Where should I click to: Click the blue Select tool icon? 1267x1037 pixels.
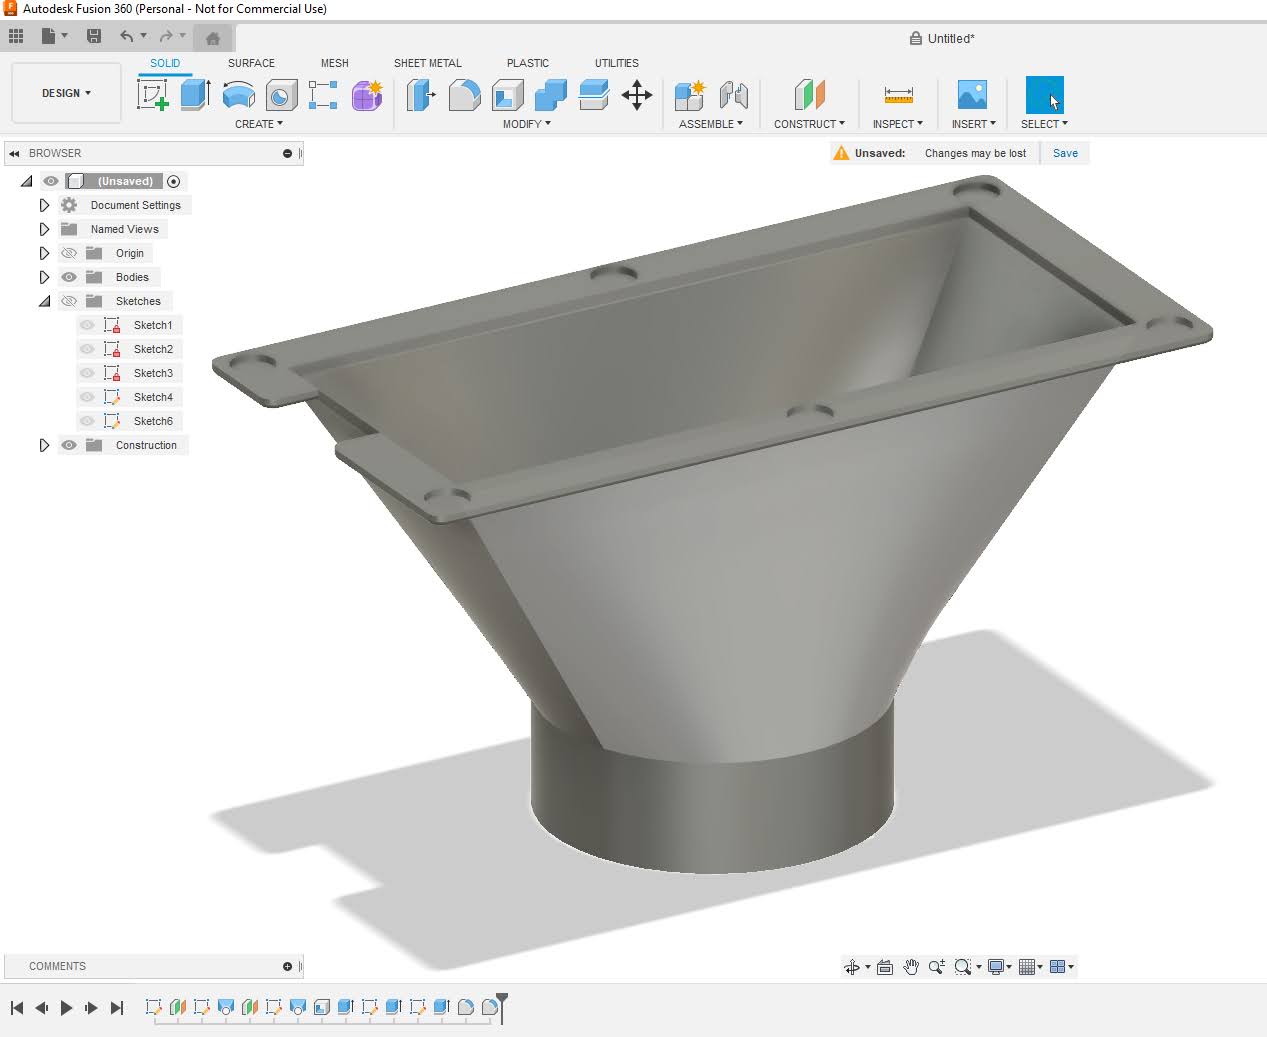(1044, 95)
